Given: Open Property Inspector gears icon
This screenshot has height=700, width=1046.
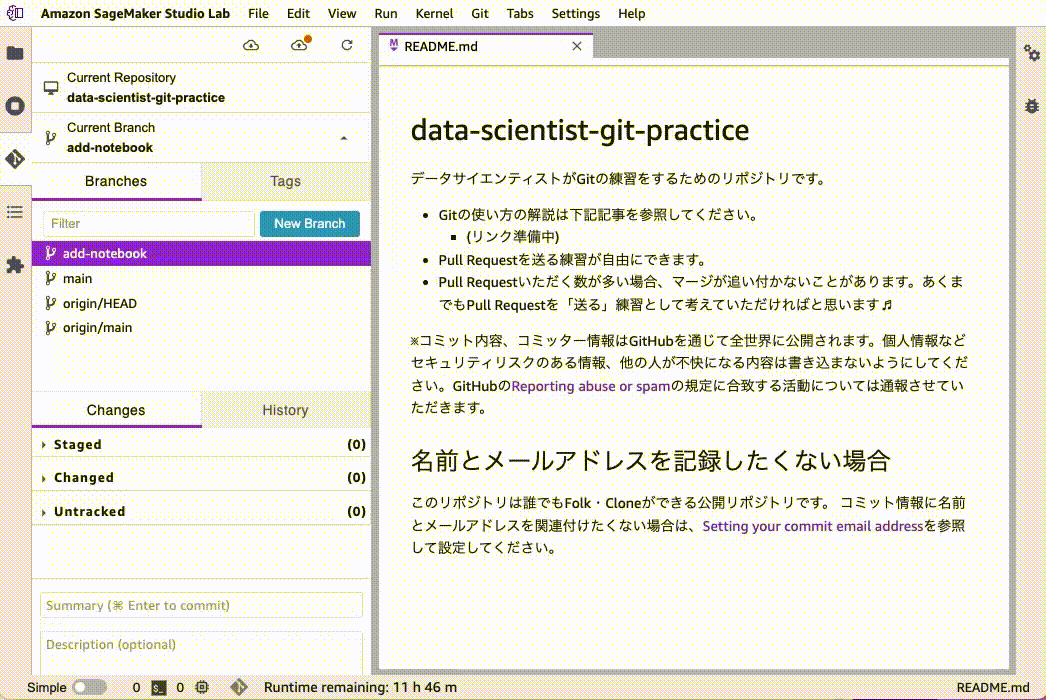Looking at the screenshot, I should click(1031, 53).
